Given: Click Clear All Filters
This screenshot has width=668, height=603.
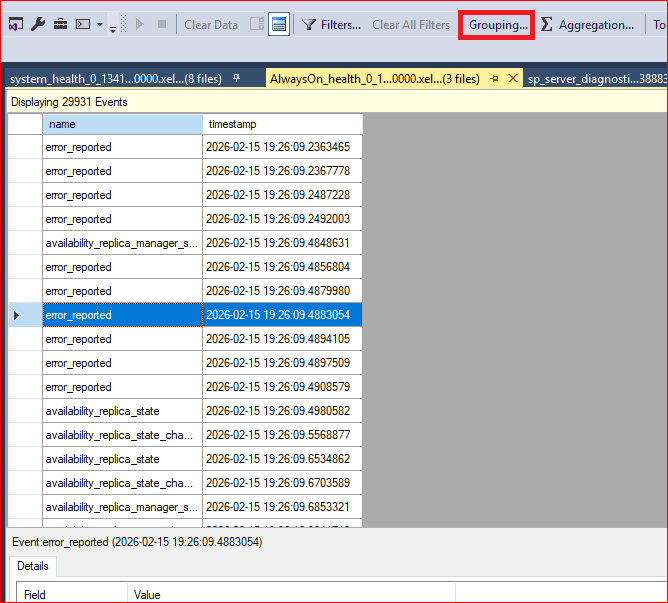Looking at the screenshot, I should [411, 24].
